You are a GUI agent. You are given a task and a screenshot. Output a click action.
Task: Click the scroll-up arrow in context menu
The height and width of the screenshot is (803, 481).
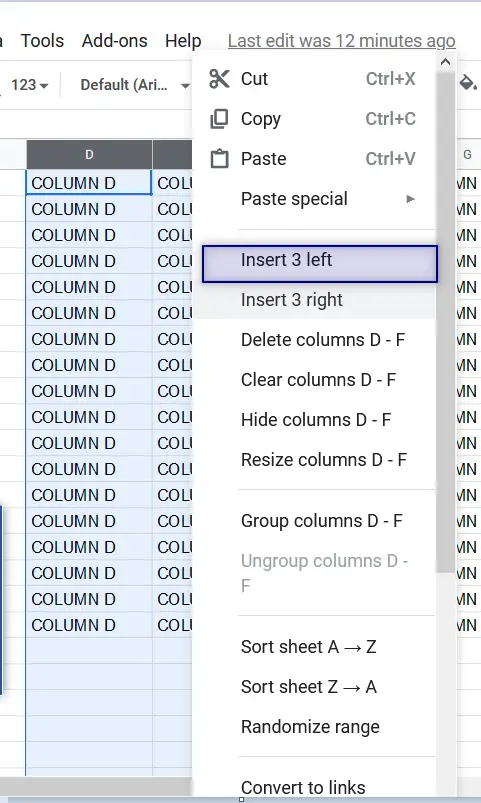pos(446,62)
